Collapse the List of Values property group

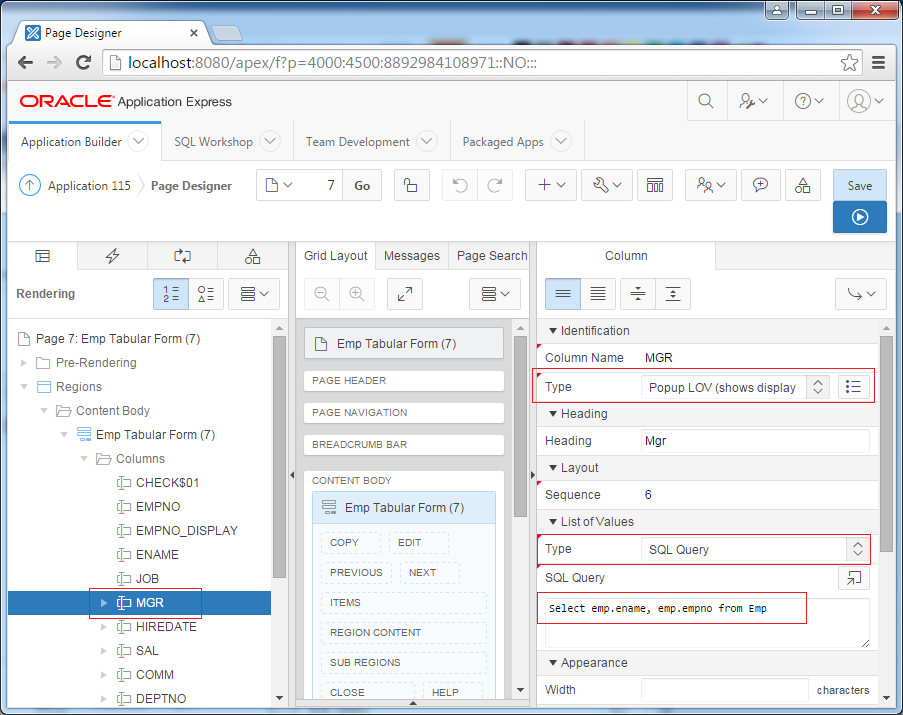[x=553, y=522]
